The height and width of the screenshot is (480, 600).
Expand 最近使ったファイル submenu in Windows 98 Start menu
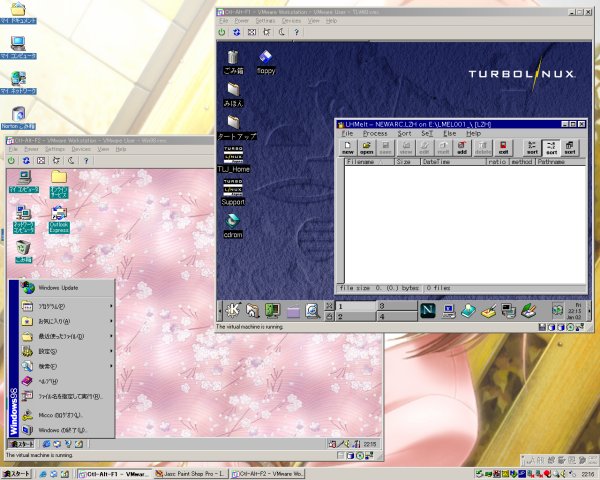tap(67, 336)
